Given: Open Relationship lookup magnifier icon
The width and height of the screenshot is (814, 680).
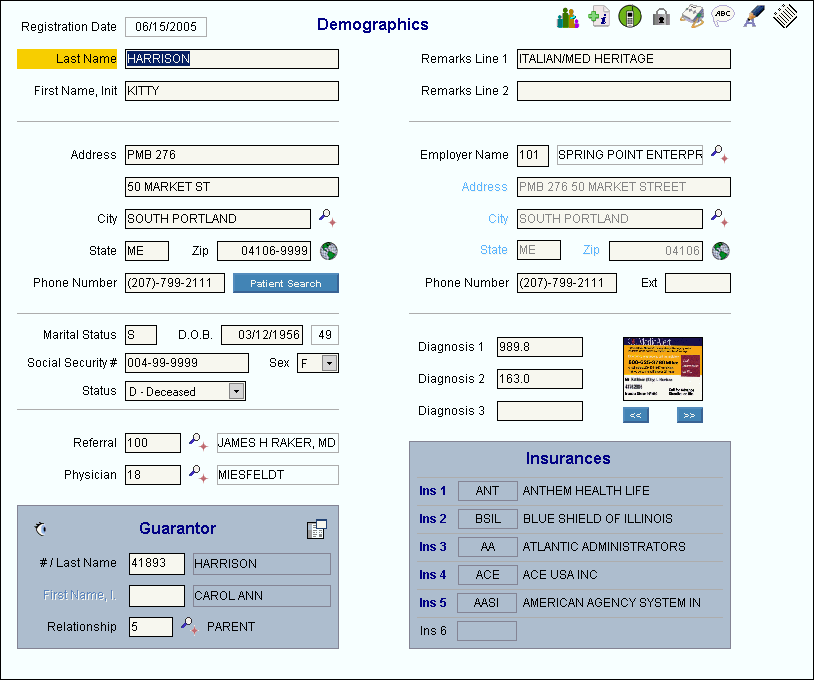Looking at the screenshot, I should click(x=189, y=626).
